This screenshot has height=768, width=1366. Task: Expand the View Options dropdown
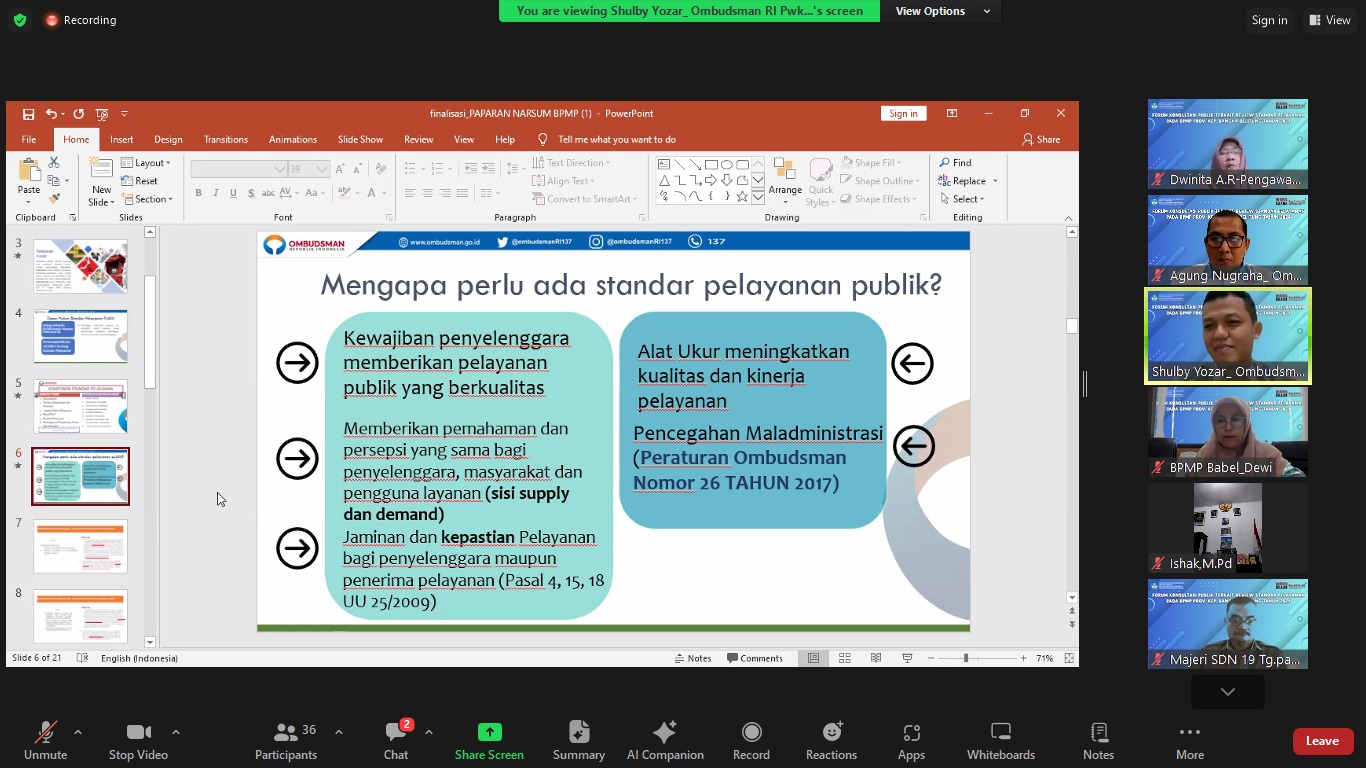point(943,11)
